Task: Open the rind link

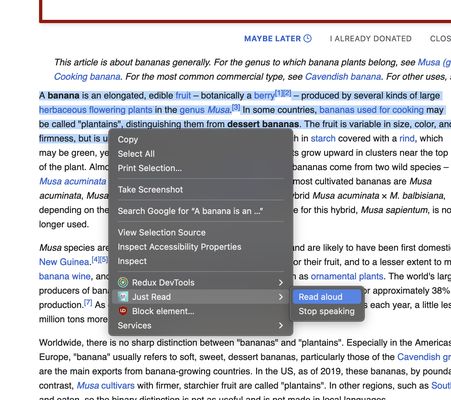Action: point(407,139)
